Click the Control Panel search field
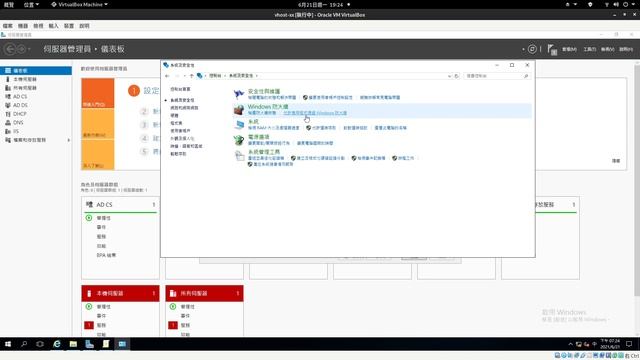 click(x=497, y=76)
